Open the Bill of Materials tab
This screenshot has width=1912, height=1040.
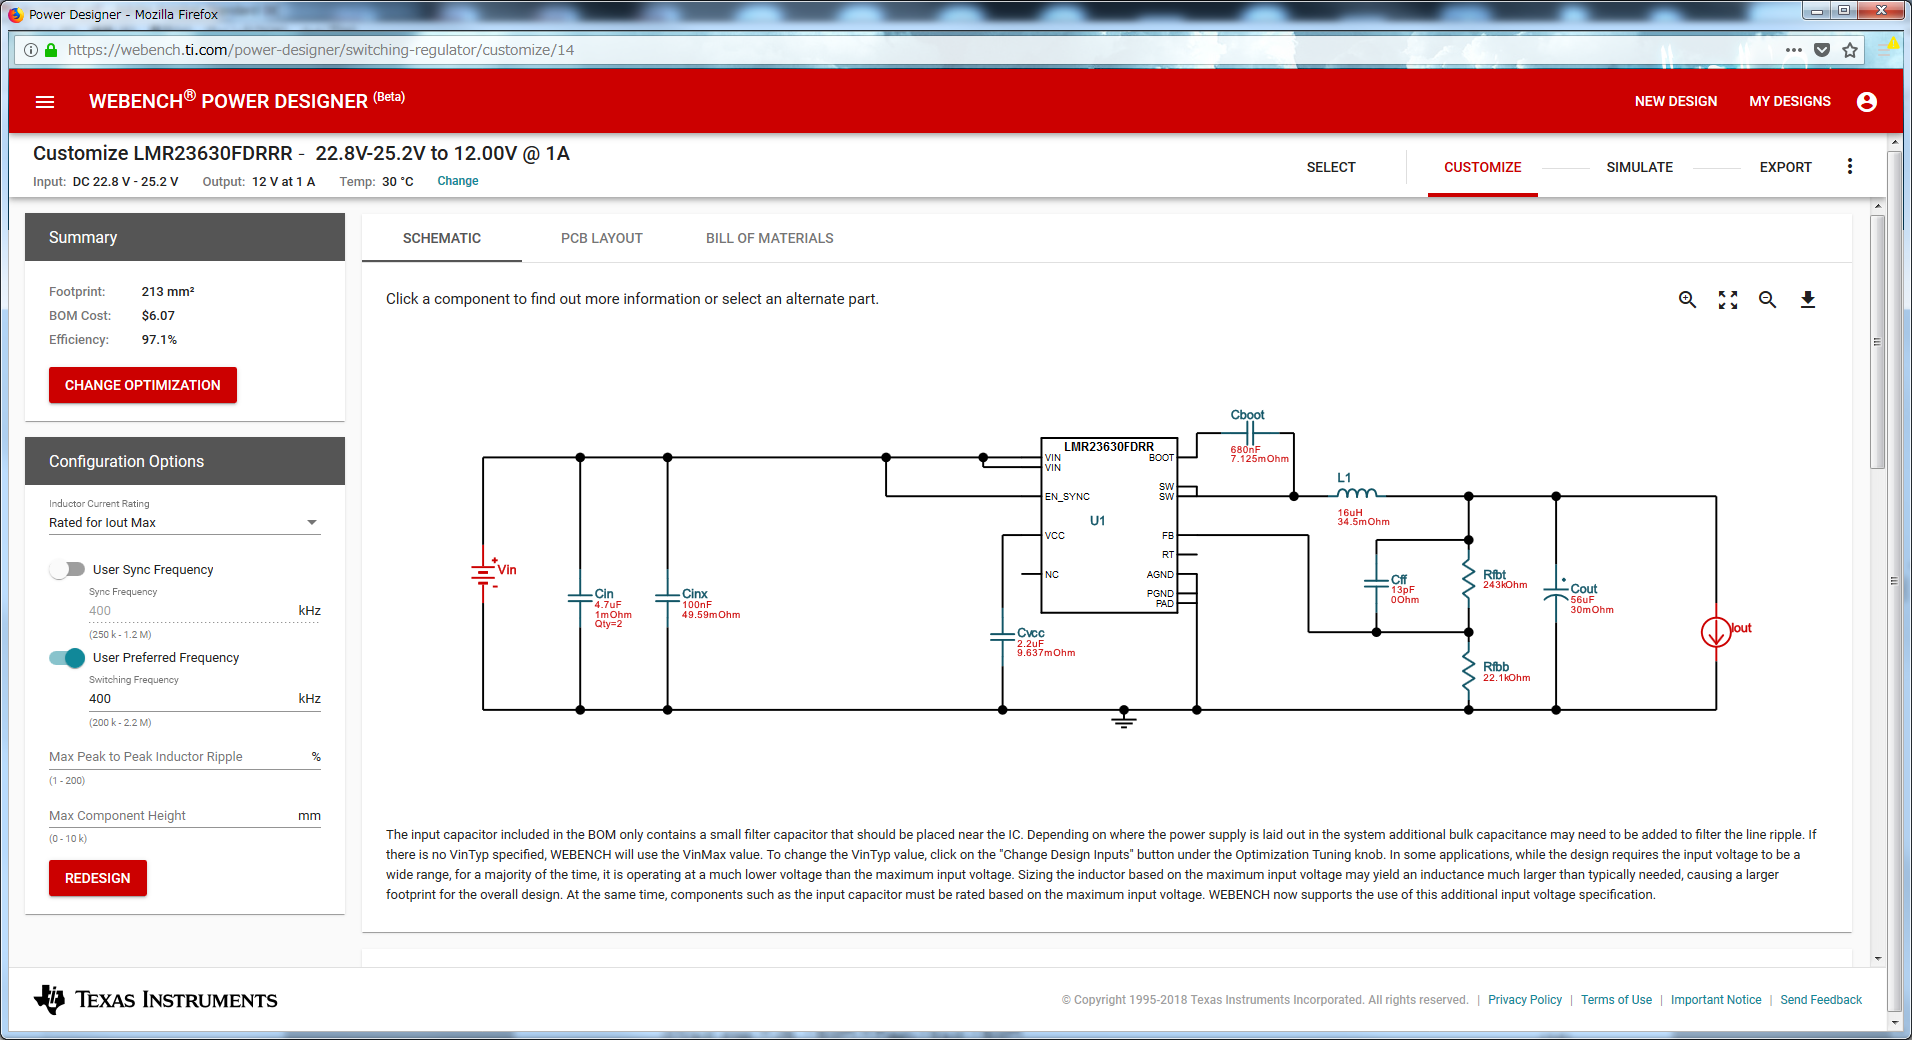point(770,238)
